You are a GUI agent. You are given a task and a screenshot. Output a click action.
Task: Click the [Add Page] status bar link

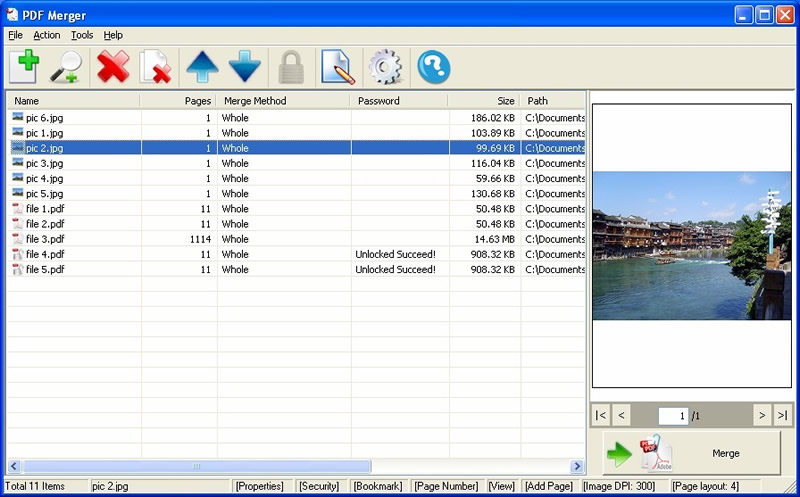pos(549,486)
